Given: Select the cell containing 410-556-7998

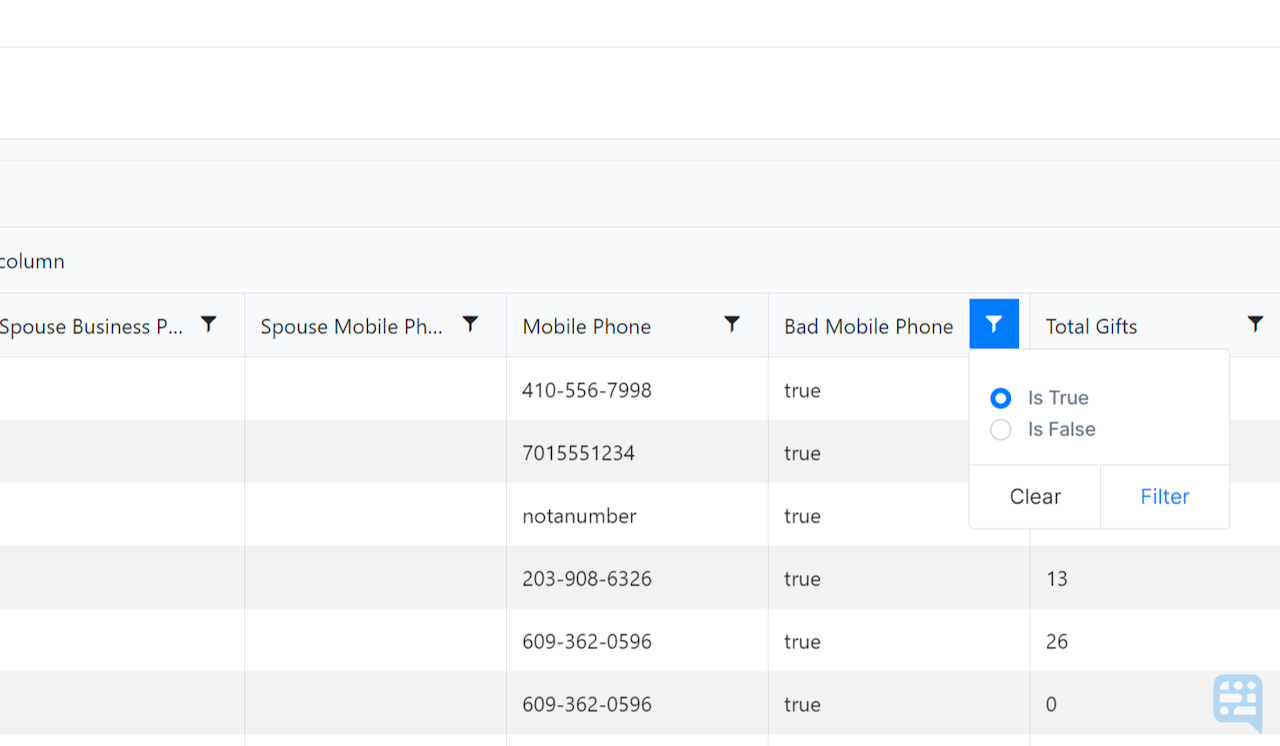Looking at the screenshot, I should 586,390.
